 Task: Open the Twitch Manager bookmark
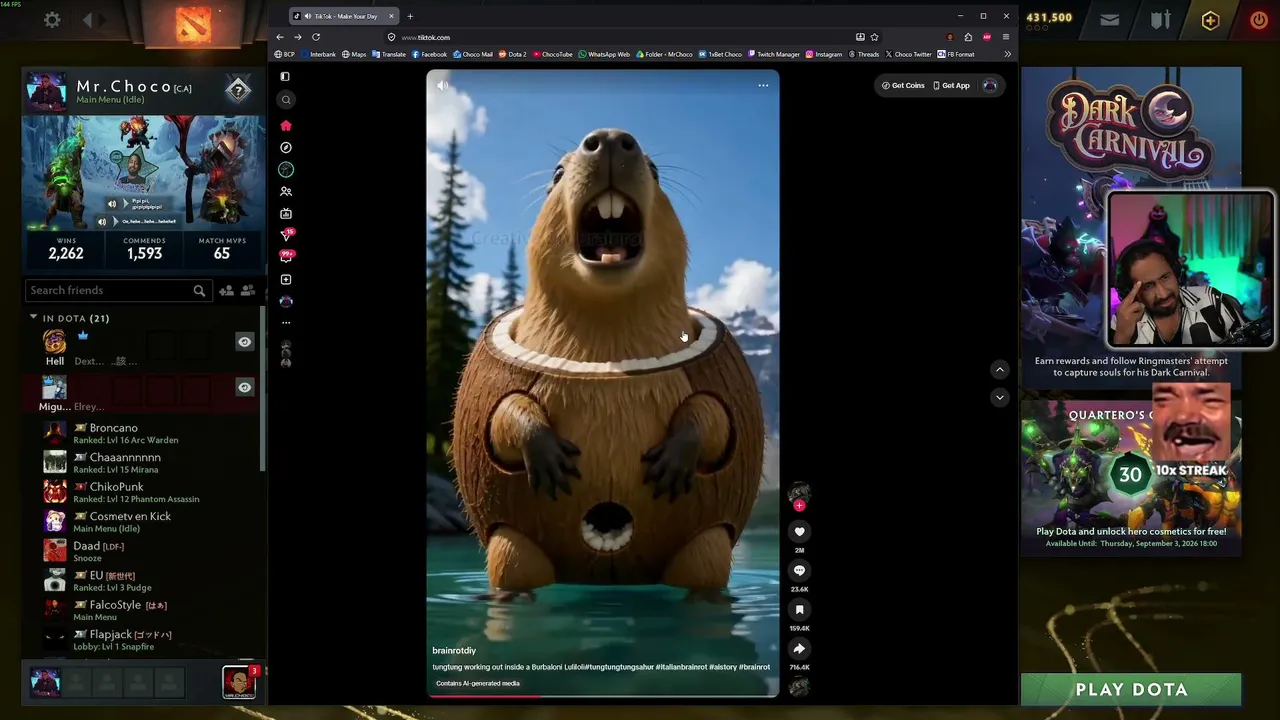pos(774,54)
